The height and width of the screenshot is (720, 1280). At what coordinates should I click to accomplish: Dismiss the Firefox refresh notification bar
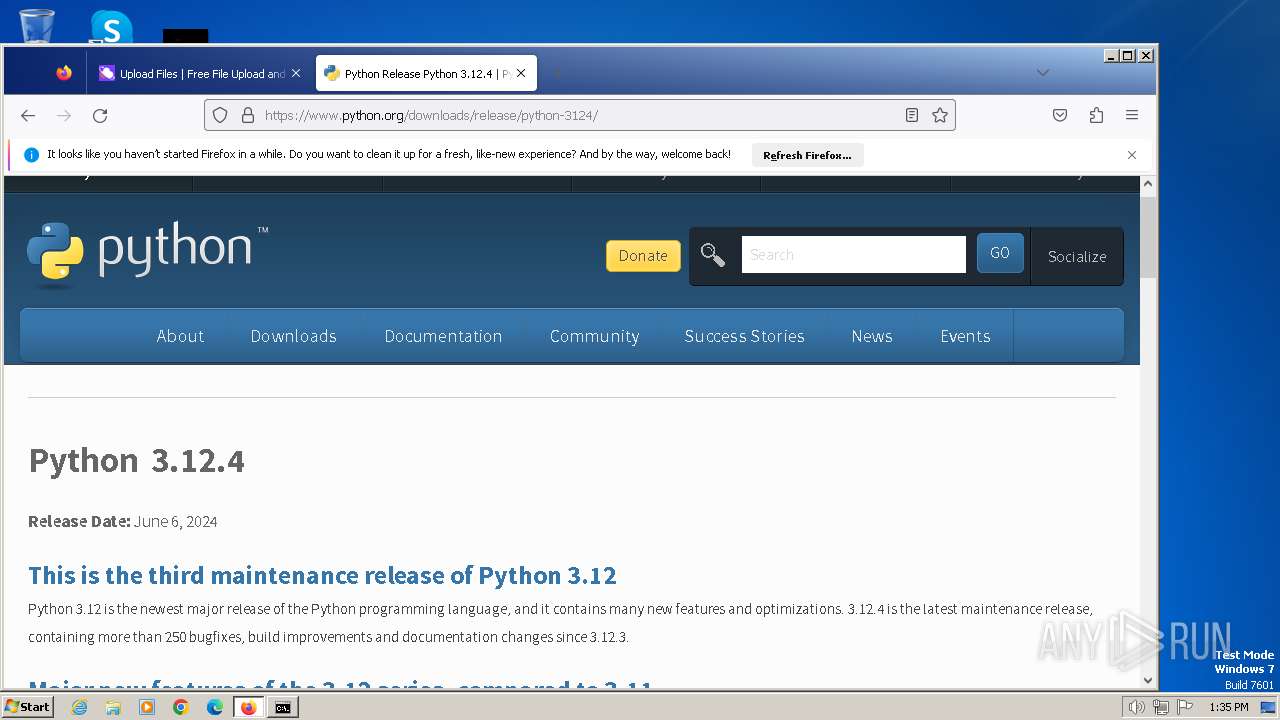pyautogui.click(x=1132, y=155)
